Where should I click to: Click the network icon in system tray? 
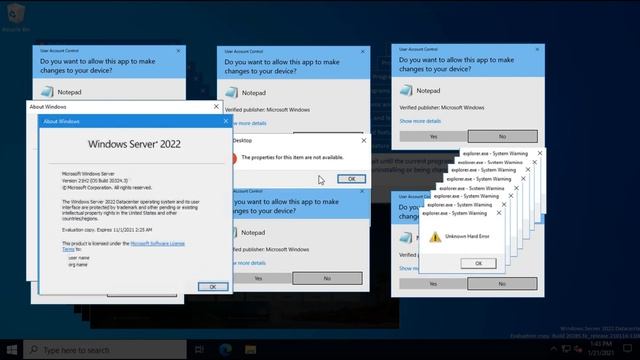pos(566,349)
